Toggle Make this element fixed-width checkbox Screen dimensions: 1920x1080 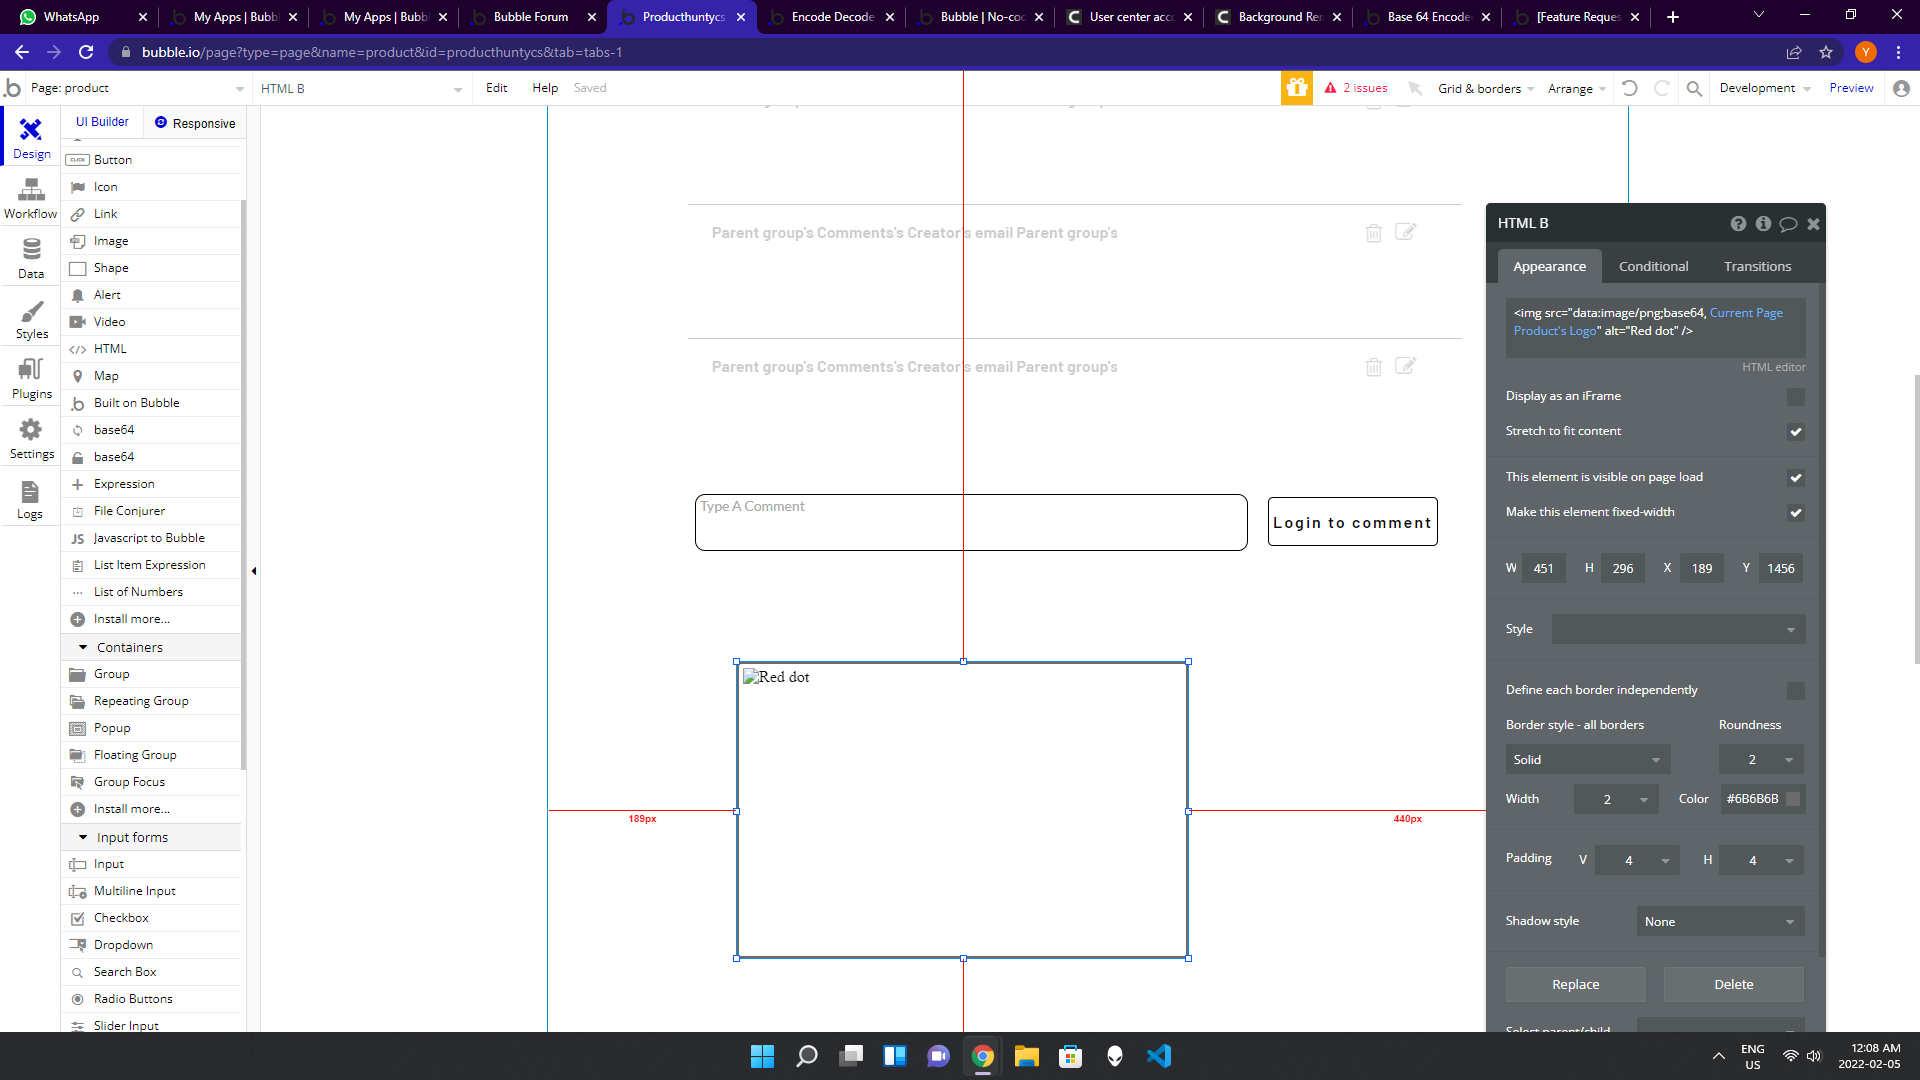pos(1796,513)
